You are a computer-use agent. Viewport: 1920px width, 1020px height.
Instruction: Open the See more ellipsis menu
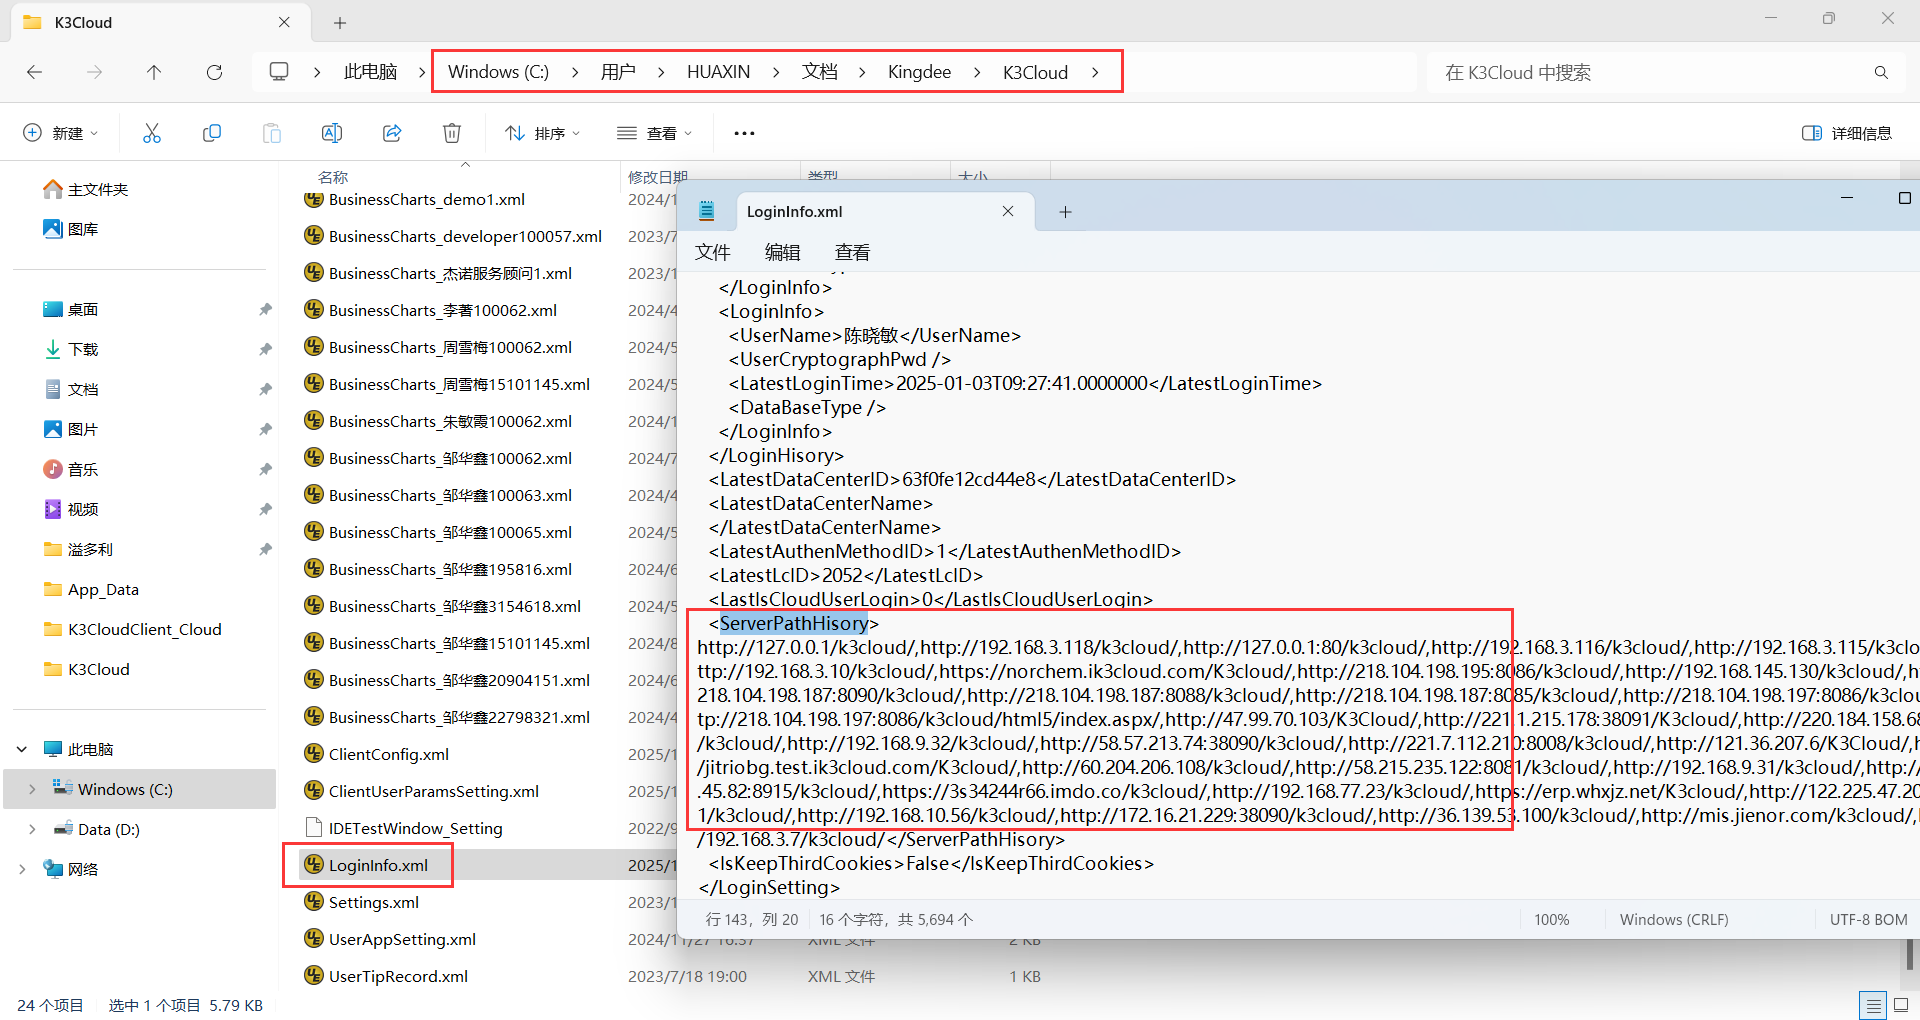tap(744, 133)
